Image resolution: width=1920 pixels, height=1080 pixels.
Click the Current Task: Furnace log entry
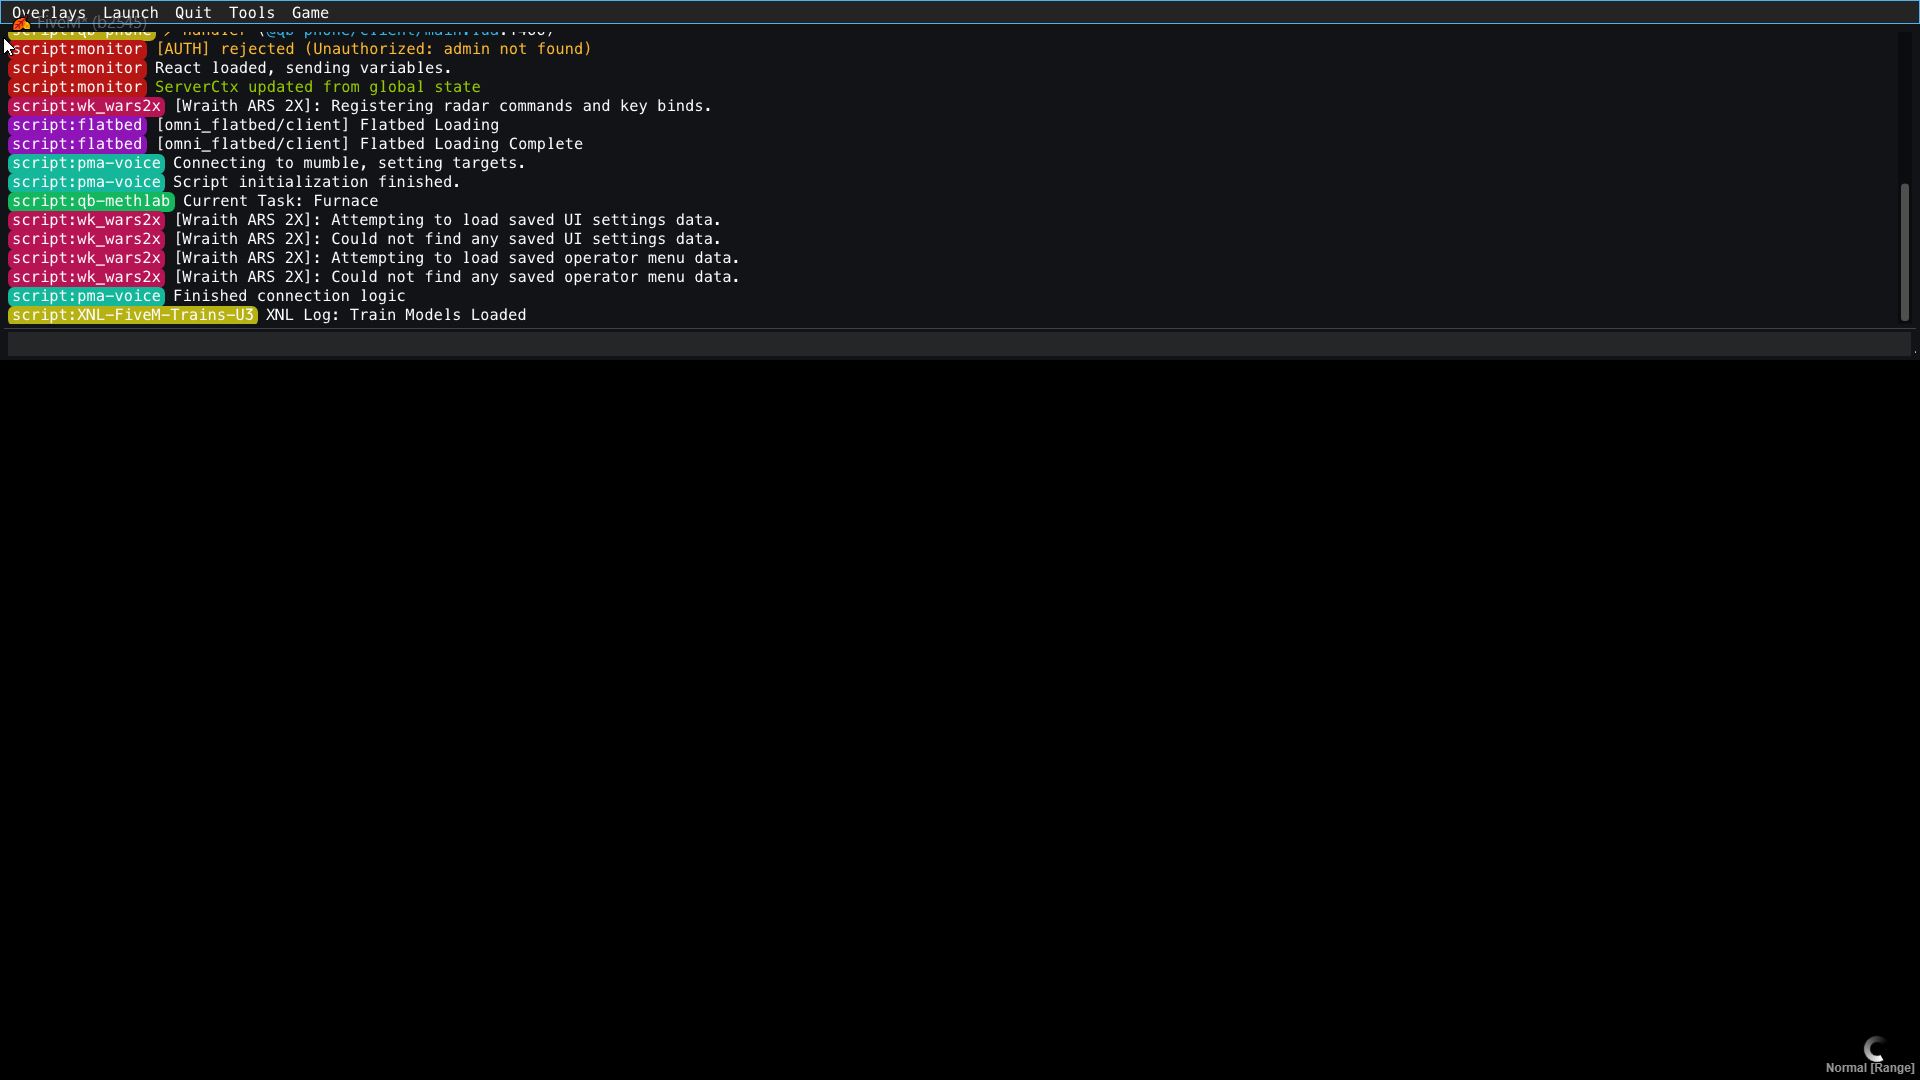pyautogui.click(x=280, y=201)
